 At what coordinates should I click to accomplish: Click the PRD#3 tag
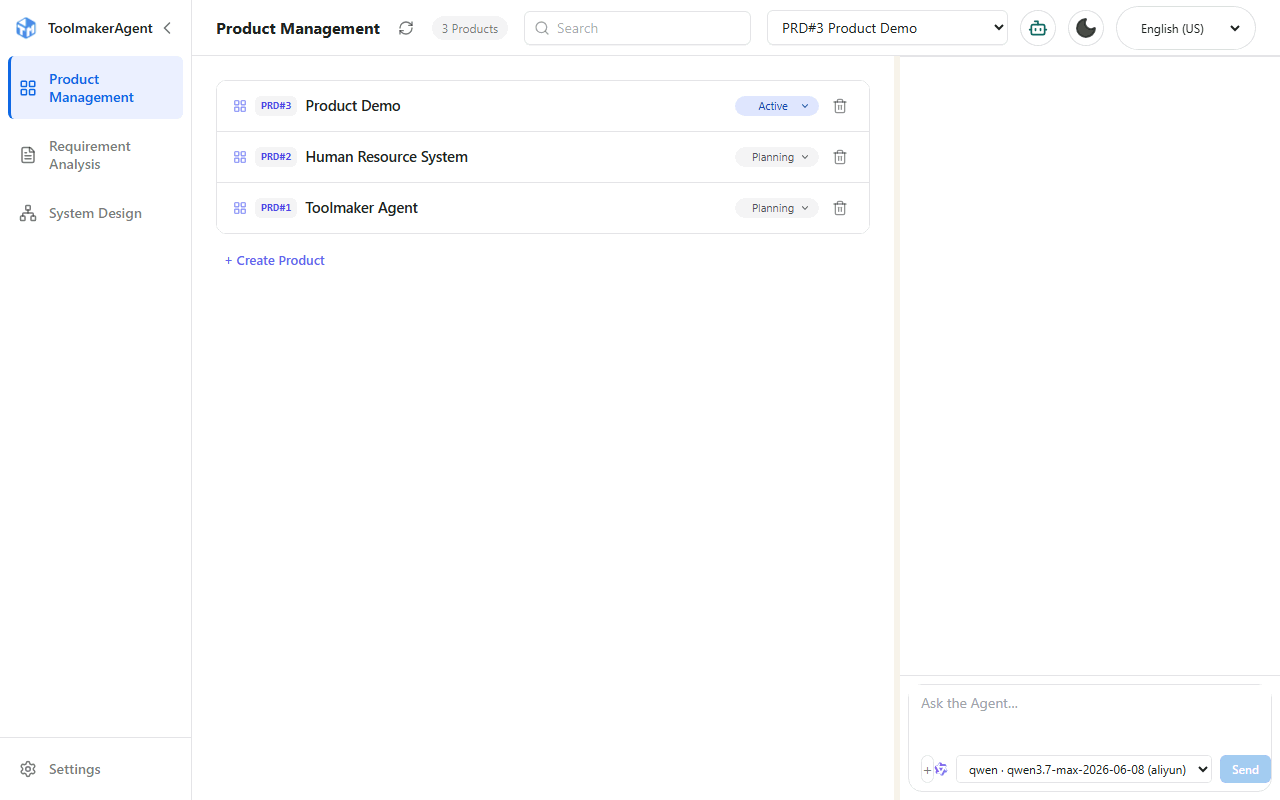tap(276, 106)
